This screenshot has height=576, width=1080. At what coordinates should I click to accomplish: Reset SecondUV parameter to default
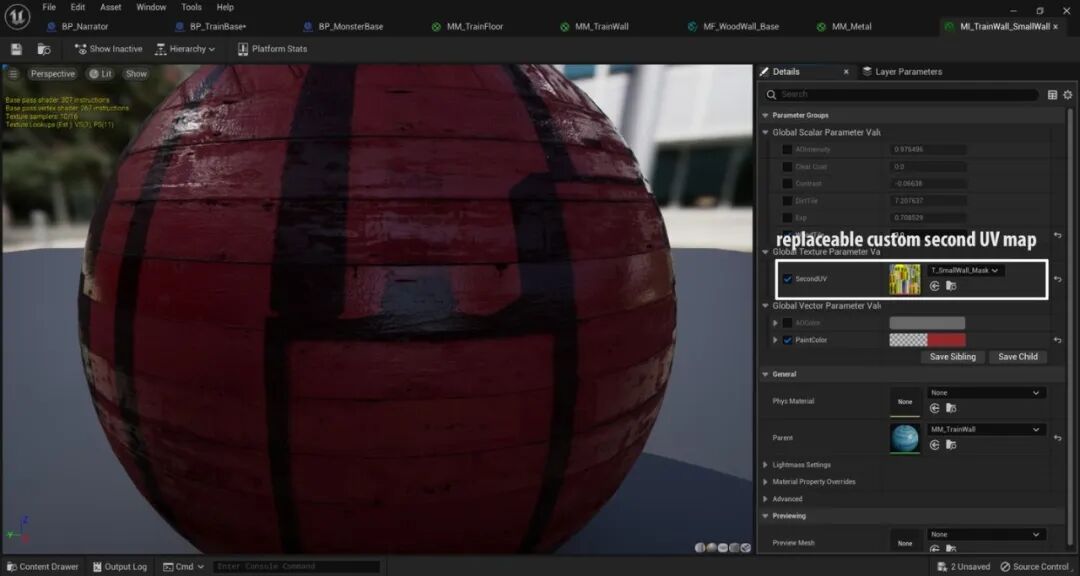[x=1057, y=279]
